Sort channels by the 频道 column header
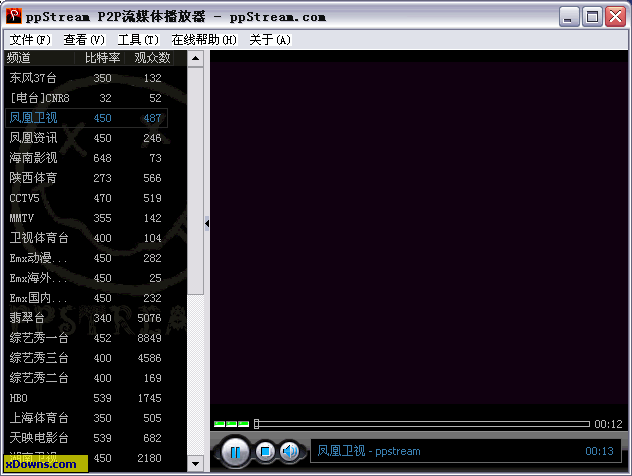 pos(40,58)
